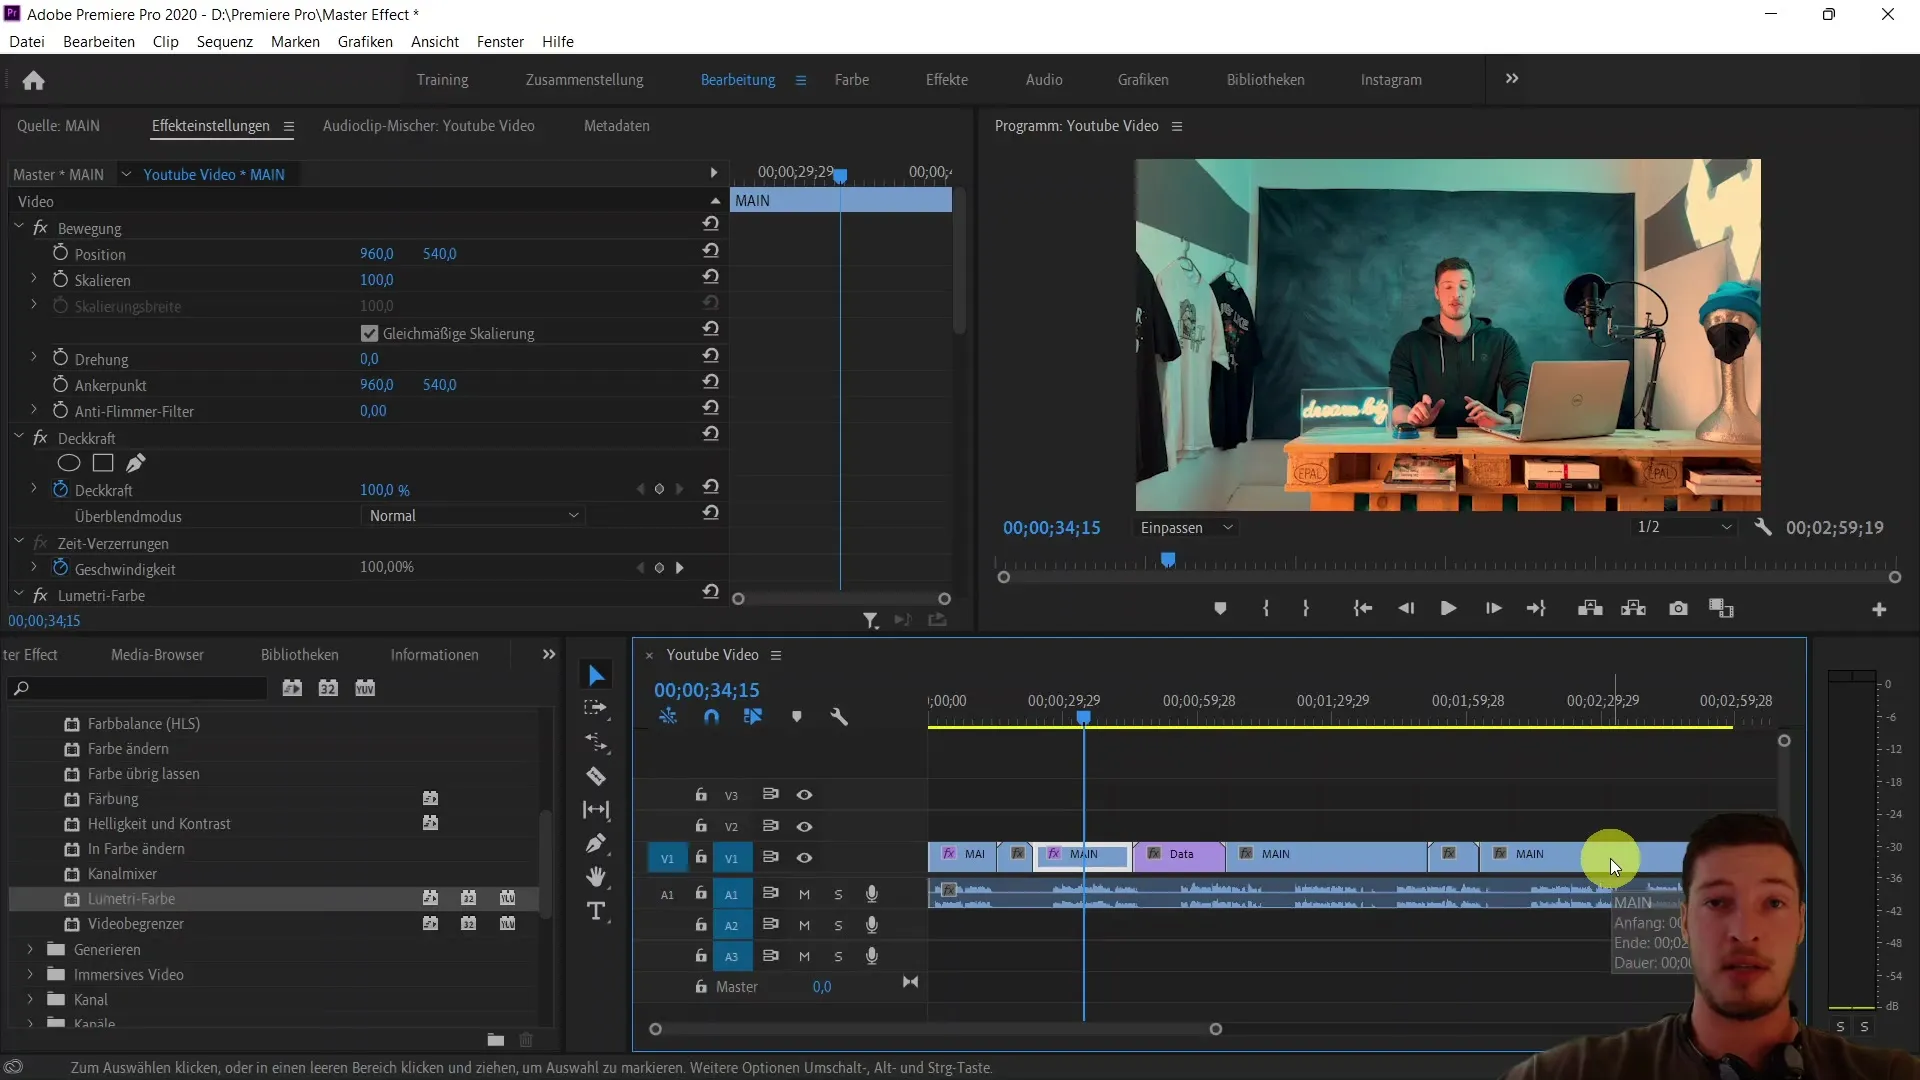
Task: Click the timeline playhead marker
Action: [x=1083, y=718]
